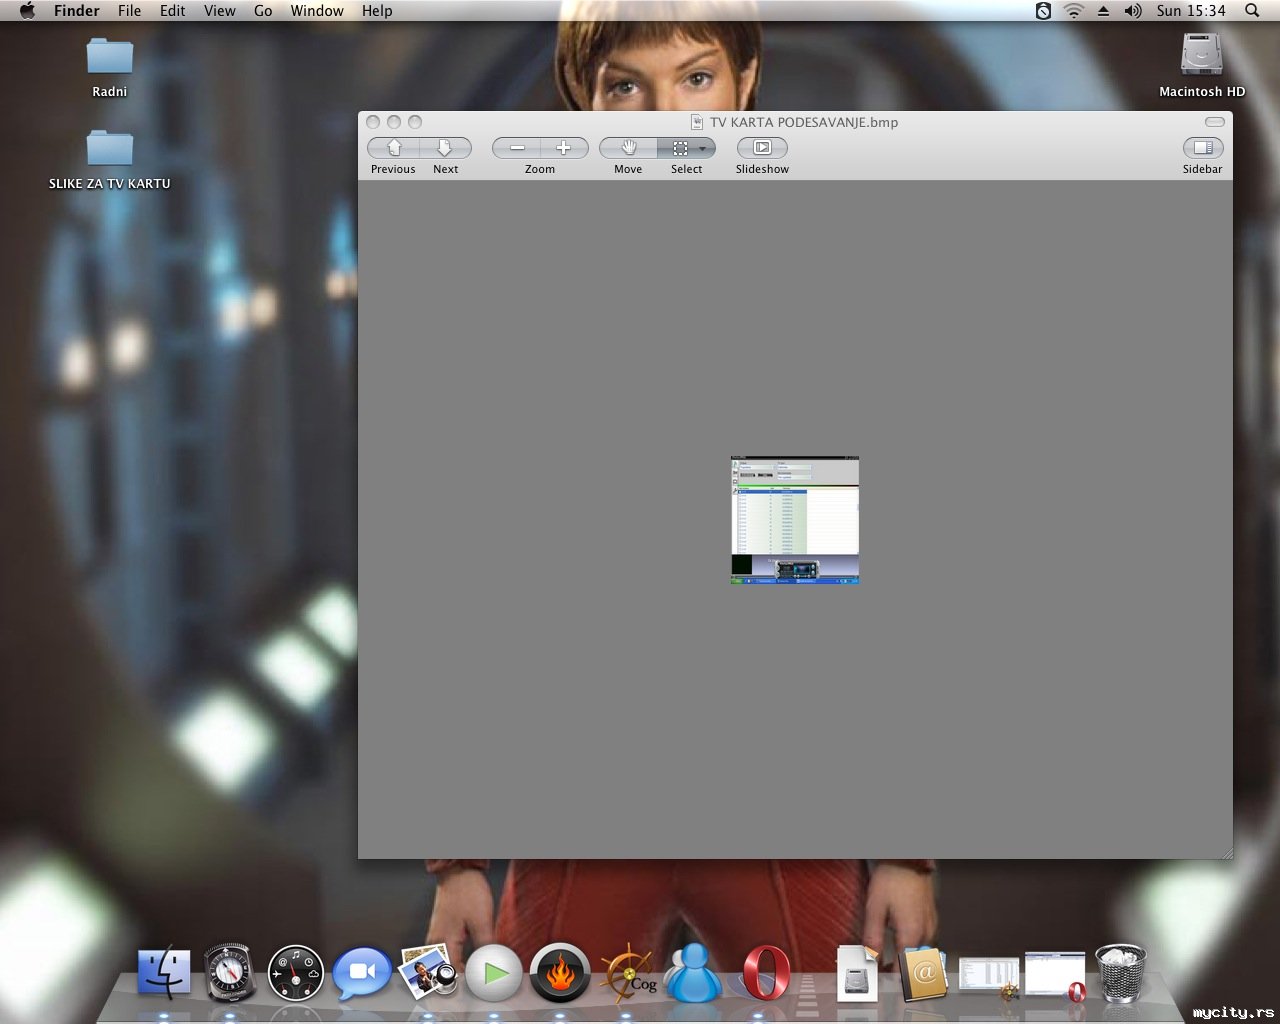Open the Window menu

tap(317, 11)
